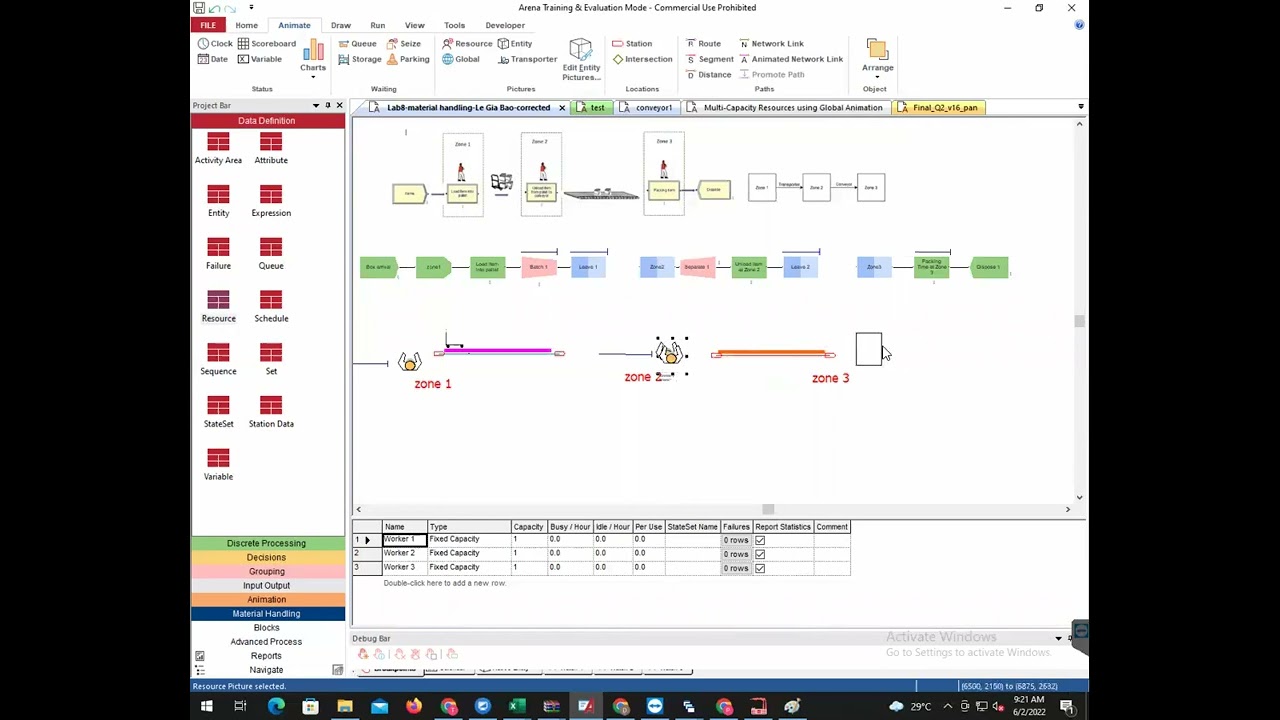Add a Global picture
Screen dimensions: 1280x720
tap(461, 59)
